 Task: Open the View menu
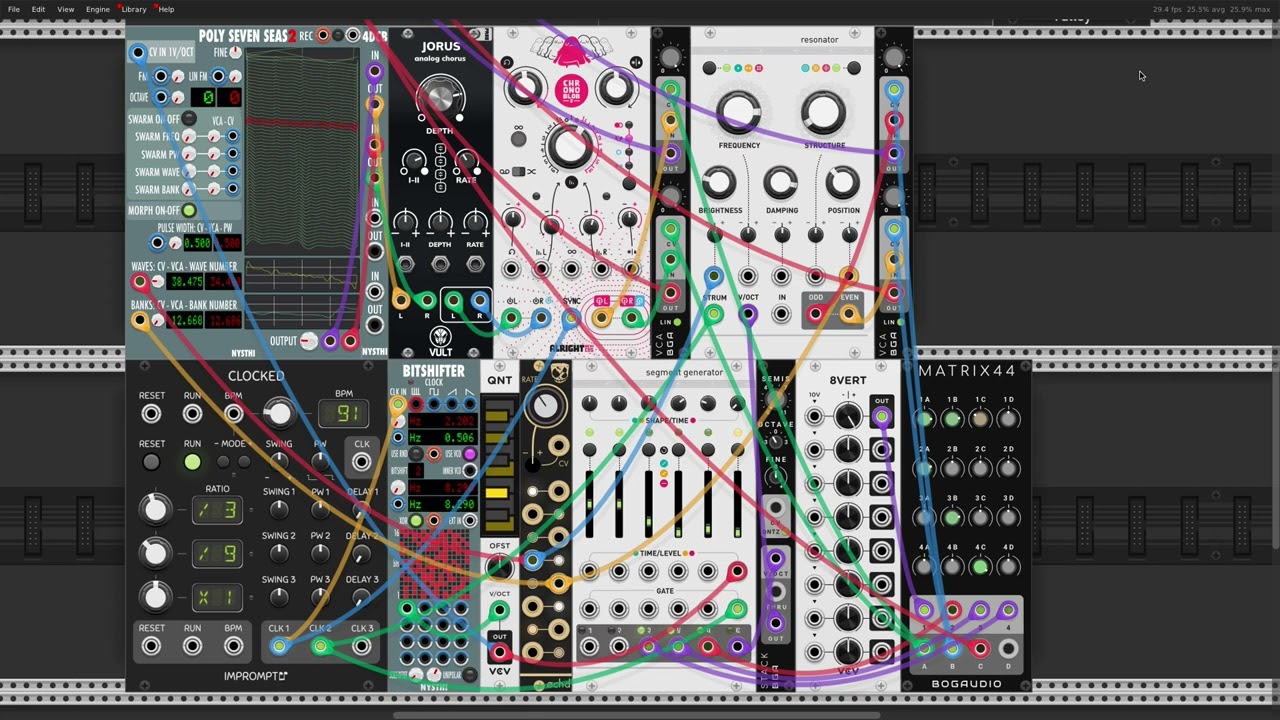coord(65,9)
